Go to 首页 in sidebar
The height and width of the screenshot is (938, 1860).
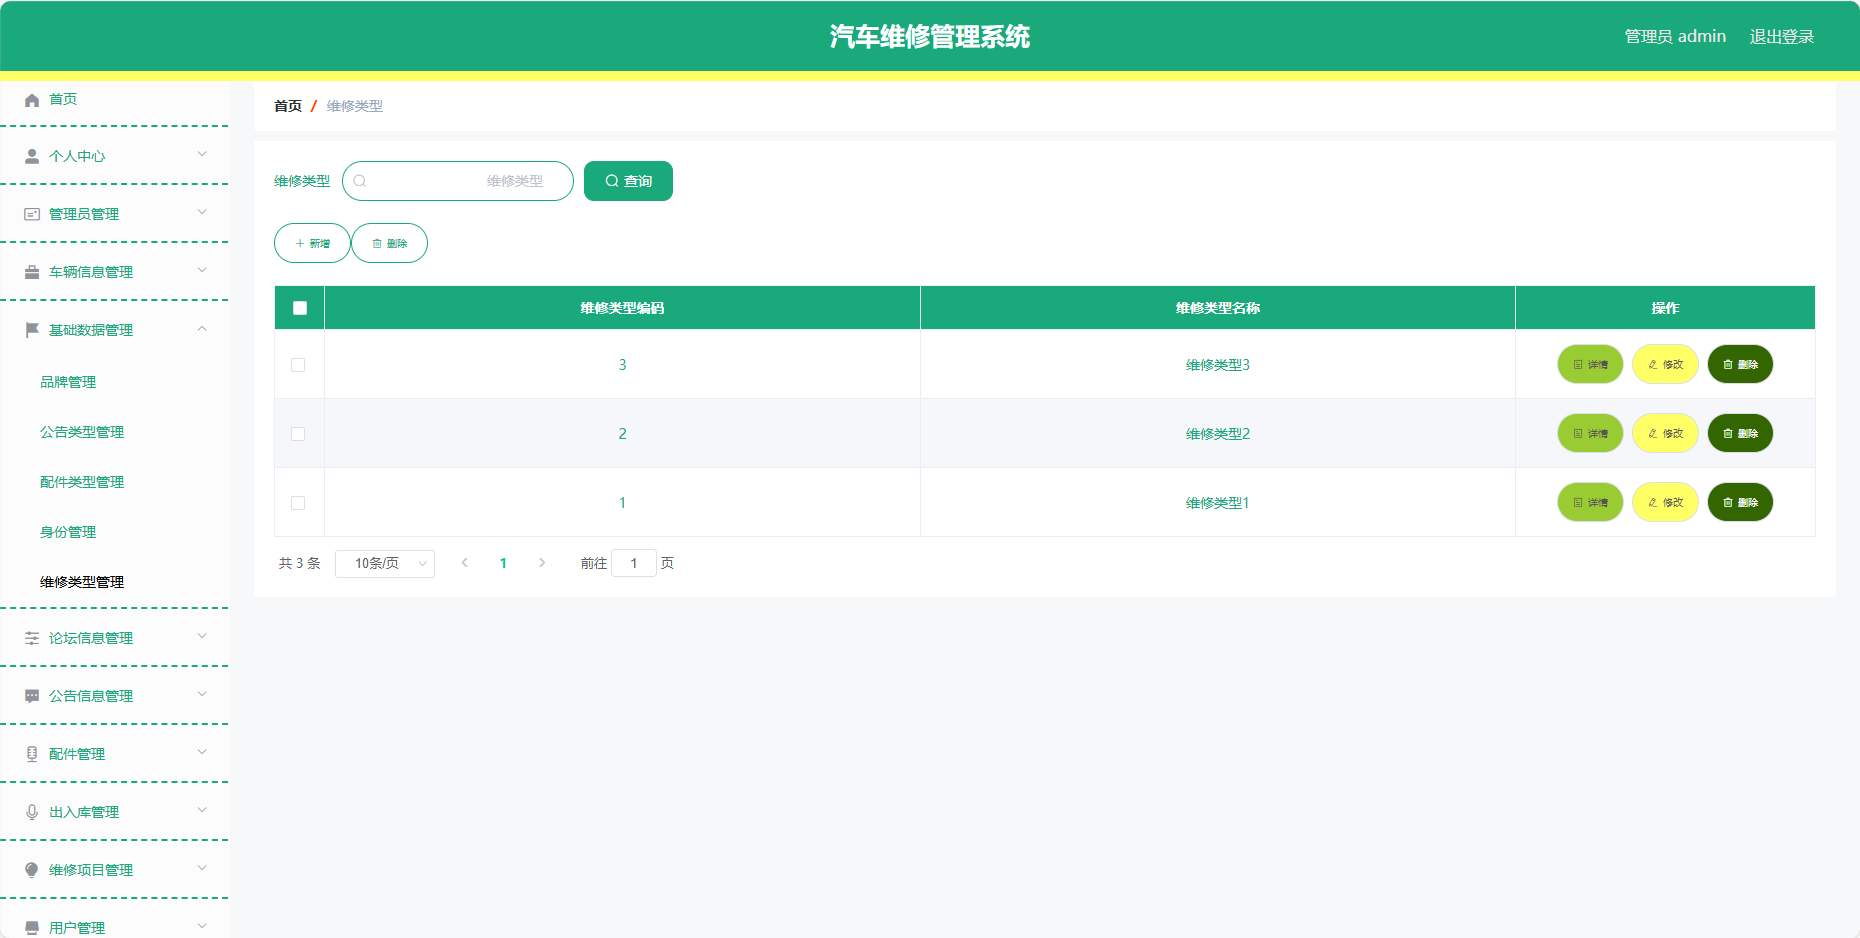click(63, 99)
